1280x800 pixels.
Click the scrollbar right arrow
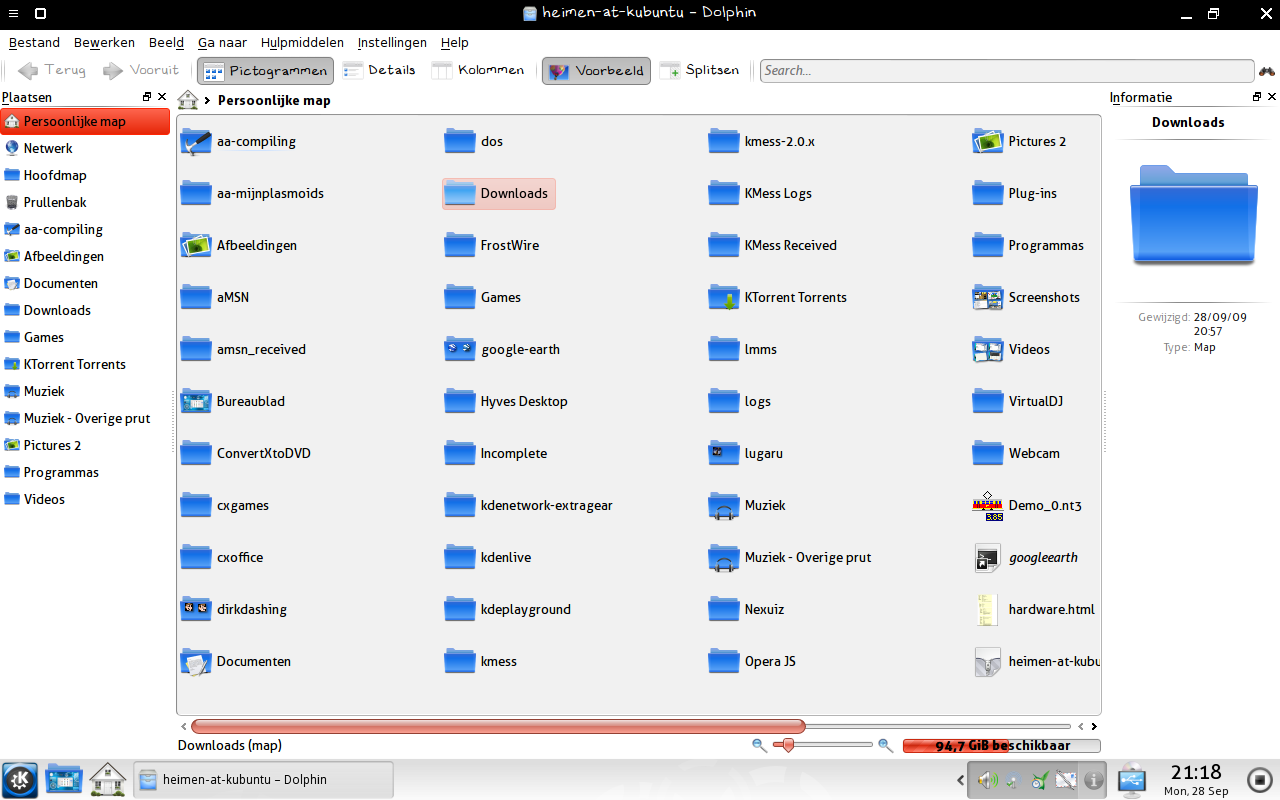[1094, 727]
